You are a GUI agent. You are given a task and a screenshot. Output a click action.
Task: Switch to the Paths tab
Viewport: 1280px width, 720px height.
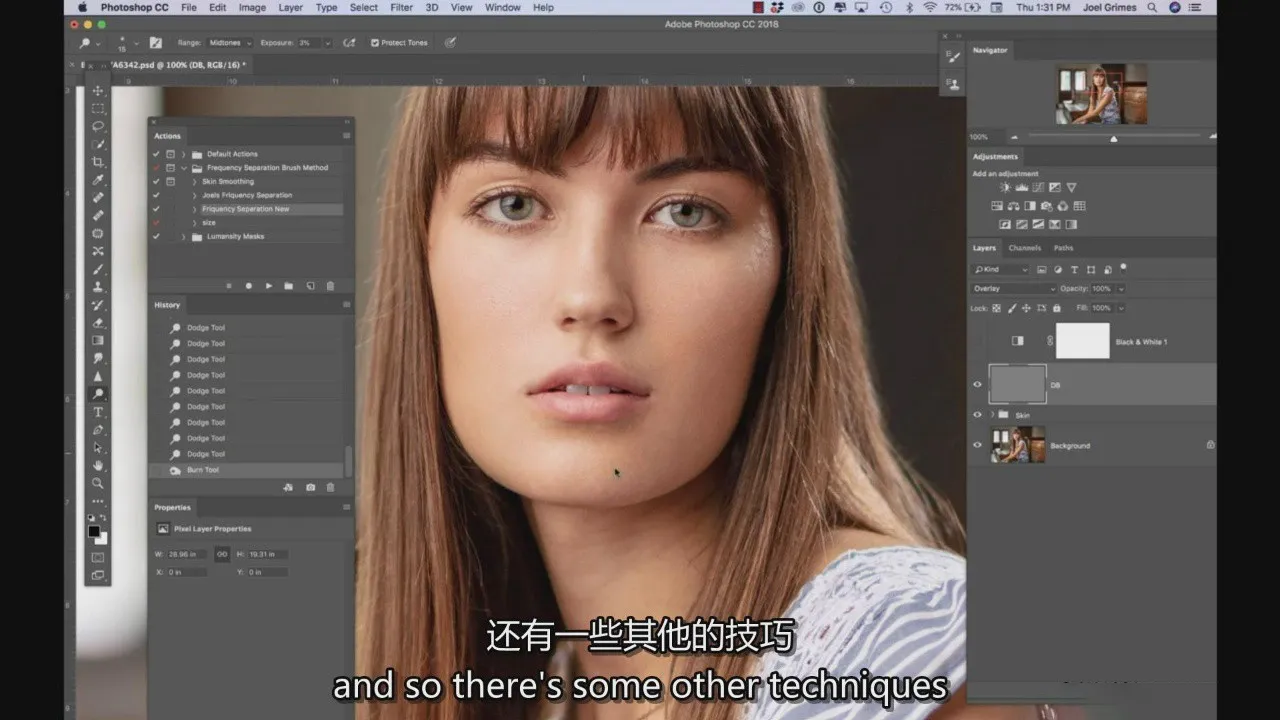(1063, 248)
